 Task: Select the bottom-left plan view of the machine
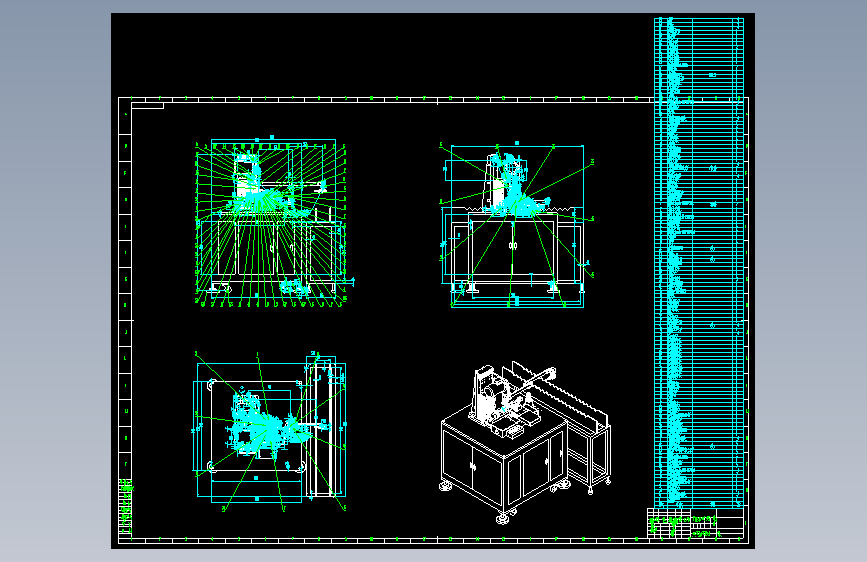click(269, 431)
